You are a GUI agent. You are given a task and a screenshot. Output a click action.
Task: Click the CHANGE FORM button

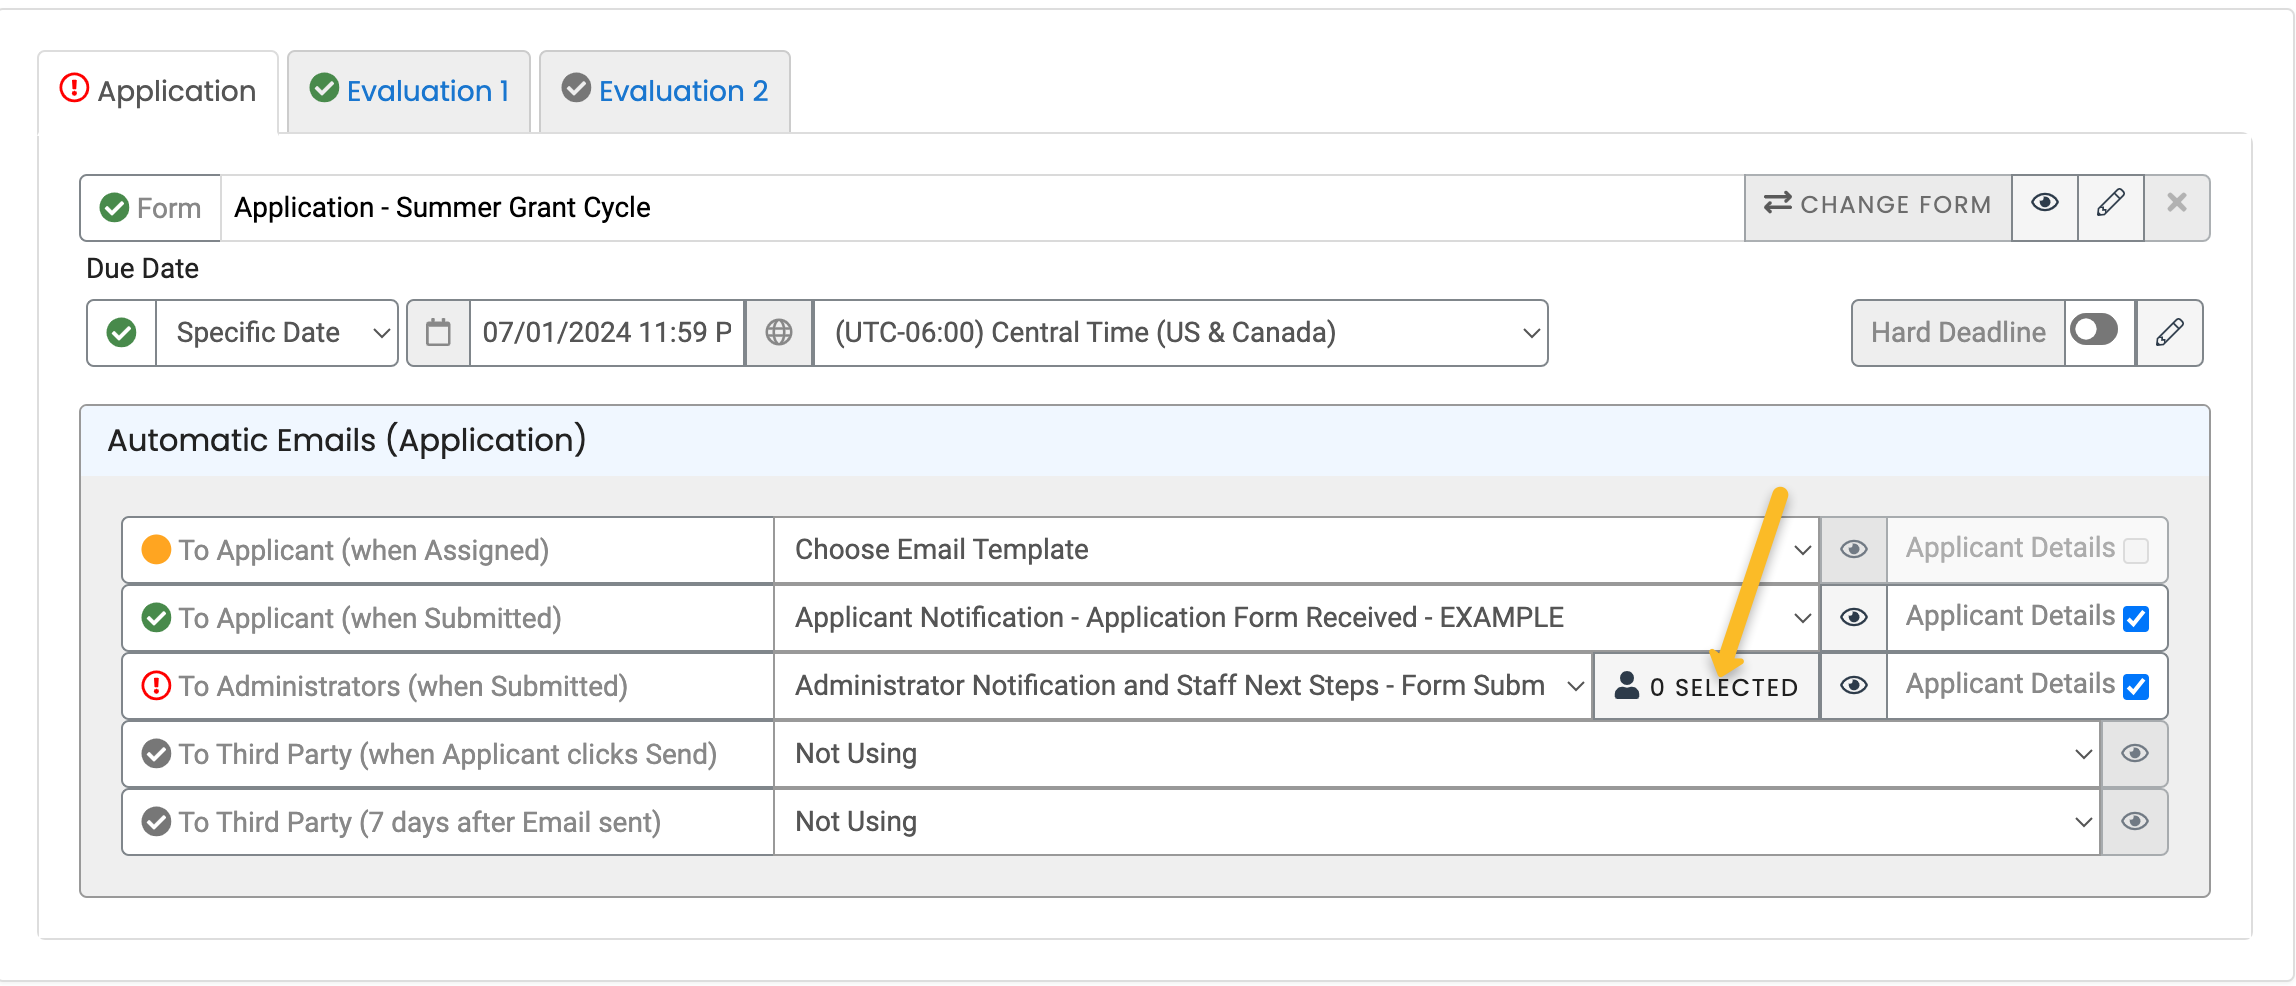coord(1878,205)
